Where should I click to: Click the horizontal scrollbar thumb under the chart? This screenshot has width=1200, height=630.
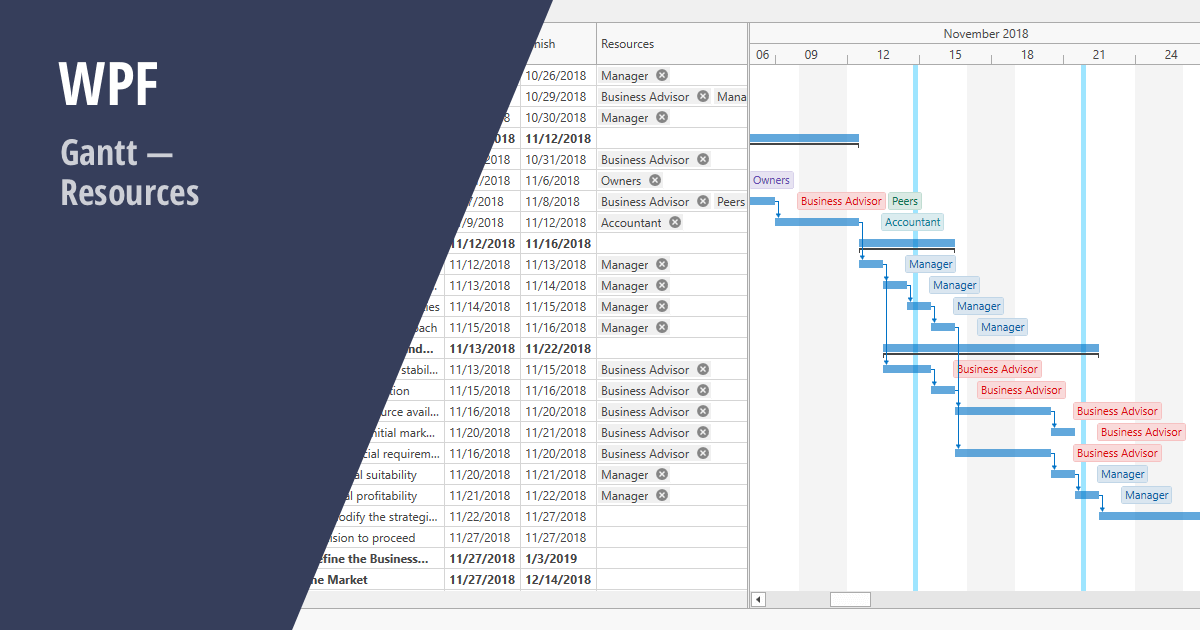(850, 599)
